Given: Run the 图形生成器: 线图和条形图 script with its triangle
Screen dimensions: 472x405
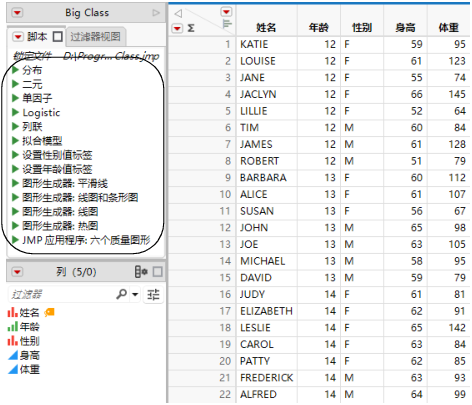Looking at the screenshot, I should point(15,197).
